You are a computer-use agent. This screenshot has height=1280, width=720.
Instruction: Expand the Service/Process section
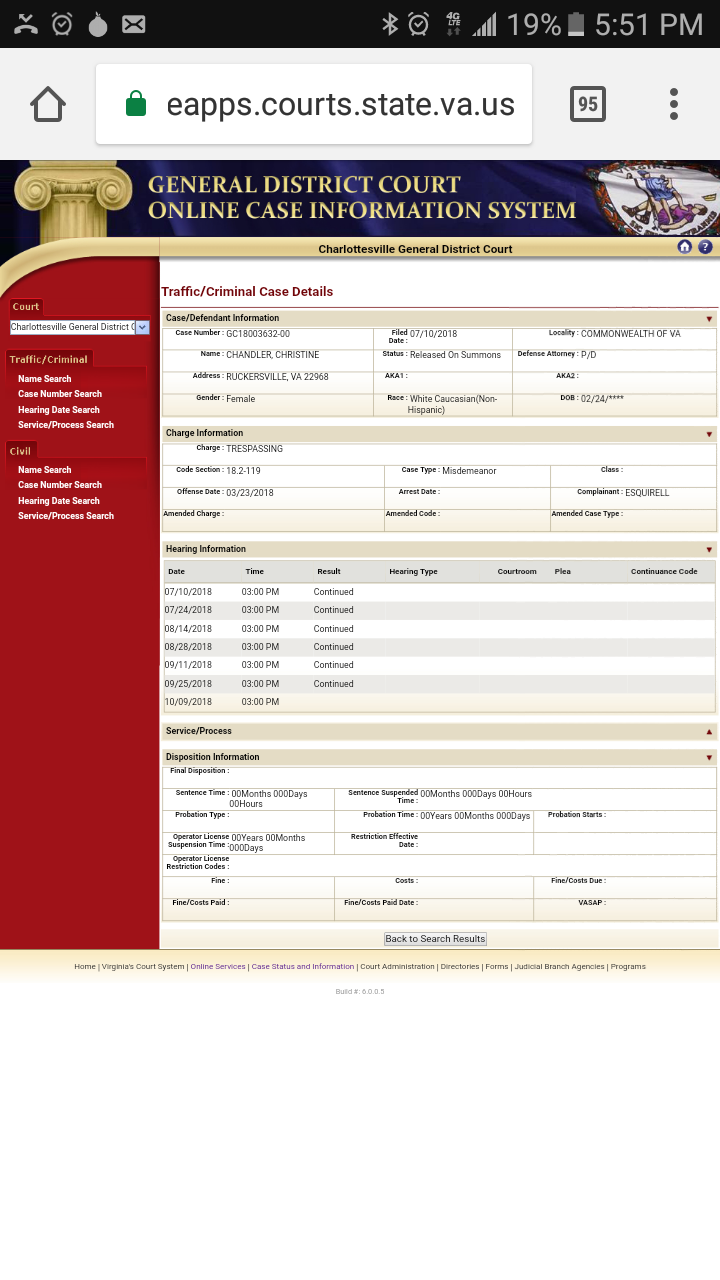click(x=709, y=732)
